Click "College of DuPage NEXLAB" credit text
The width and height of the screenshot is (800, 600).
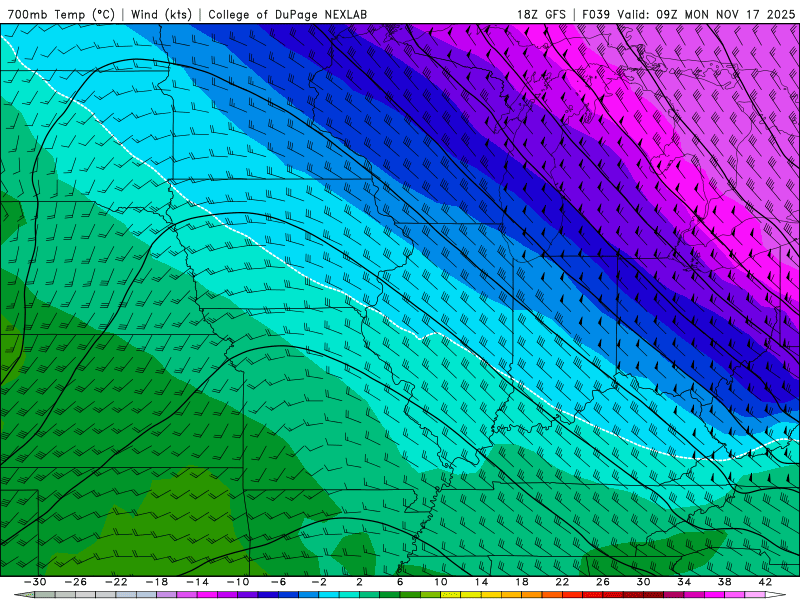pyautogui.click(x=288, y=14)
